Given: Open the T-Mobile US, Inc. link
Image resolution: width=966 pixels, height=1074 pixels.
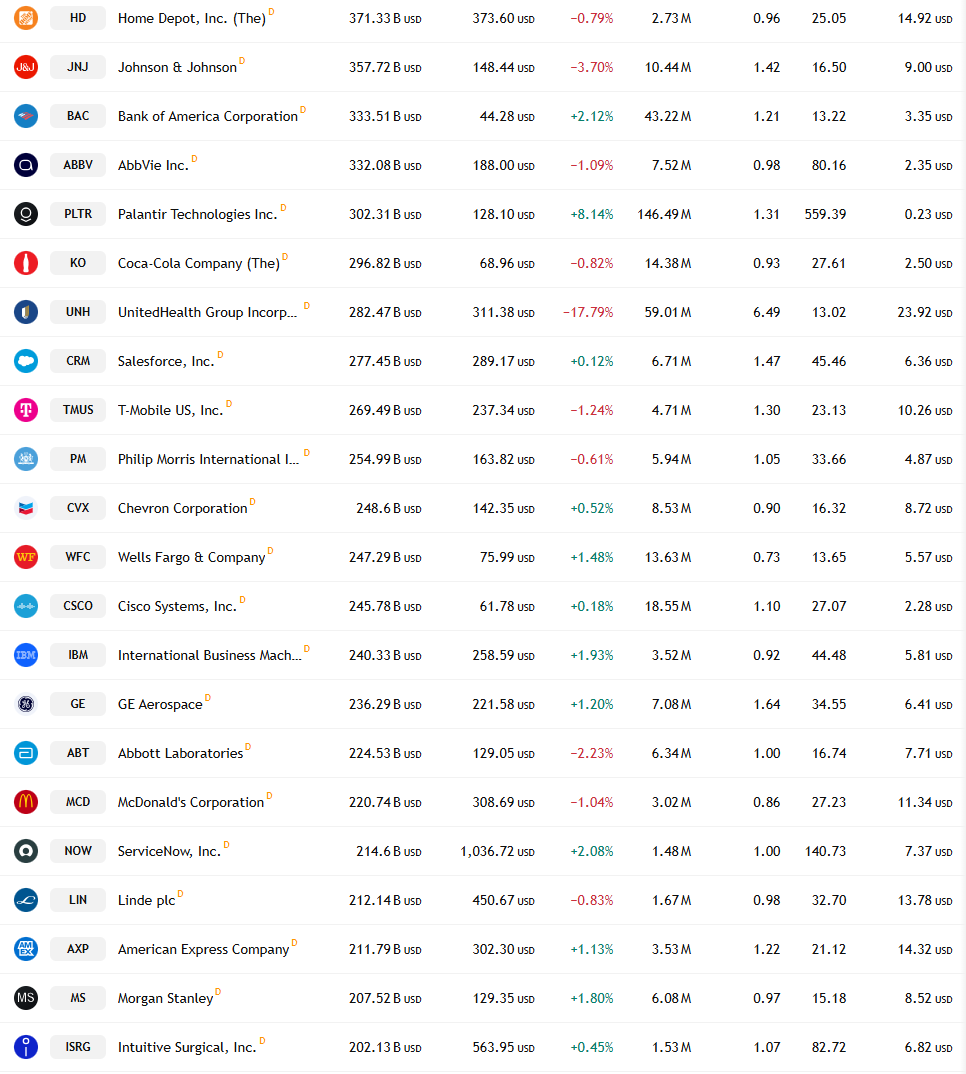Looking at the screenshot, I should coord(171,410).
